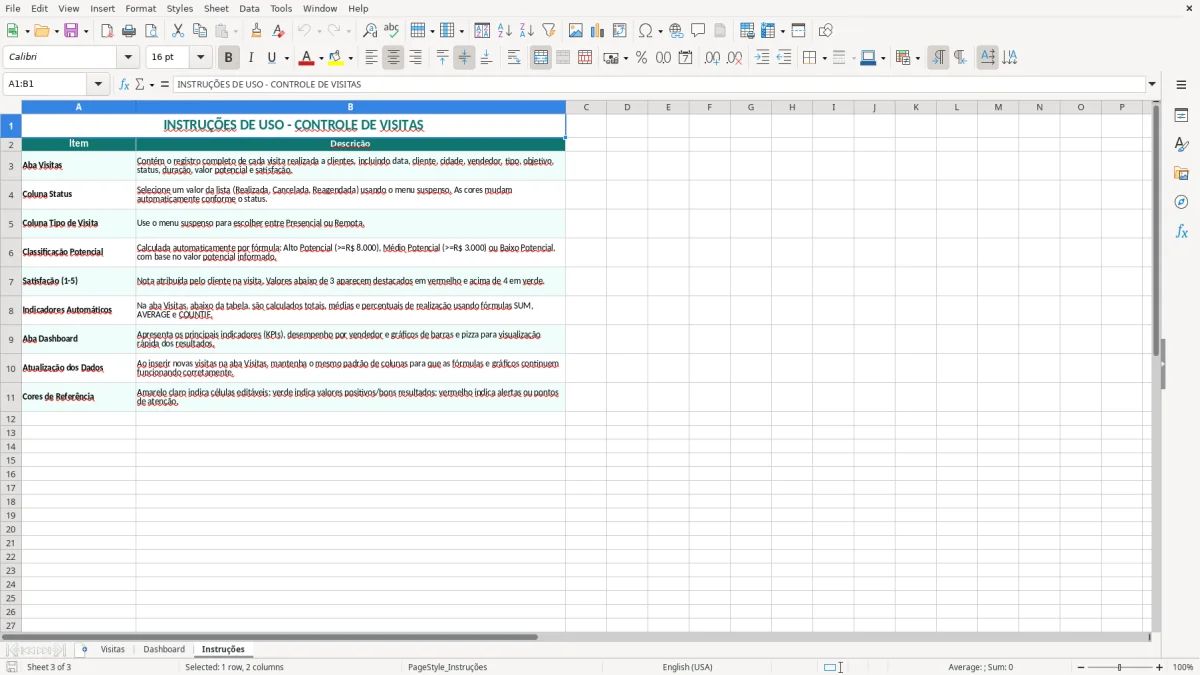Apply the yellow Background Color button

click(x=335, y=58)
